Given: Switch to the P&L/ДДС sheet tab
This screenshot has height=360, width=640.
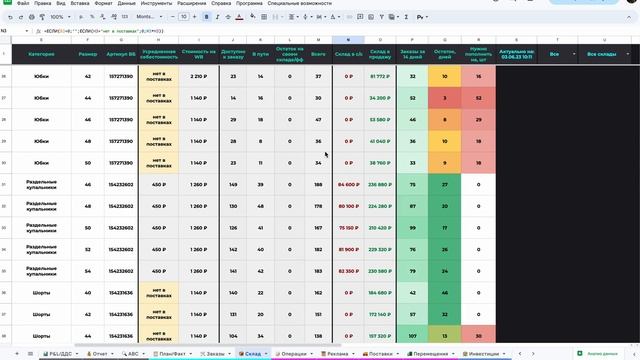Looking at the screenshot, I should pos(60,354).
